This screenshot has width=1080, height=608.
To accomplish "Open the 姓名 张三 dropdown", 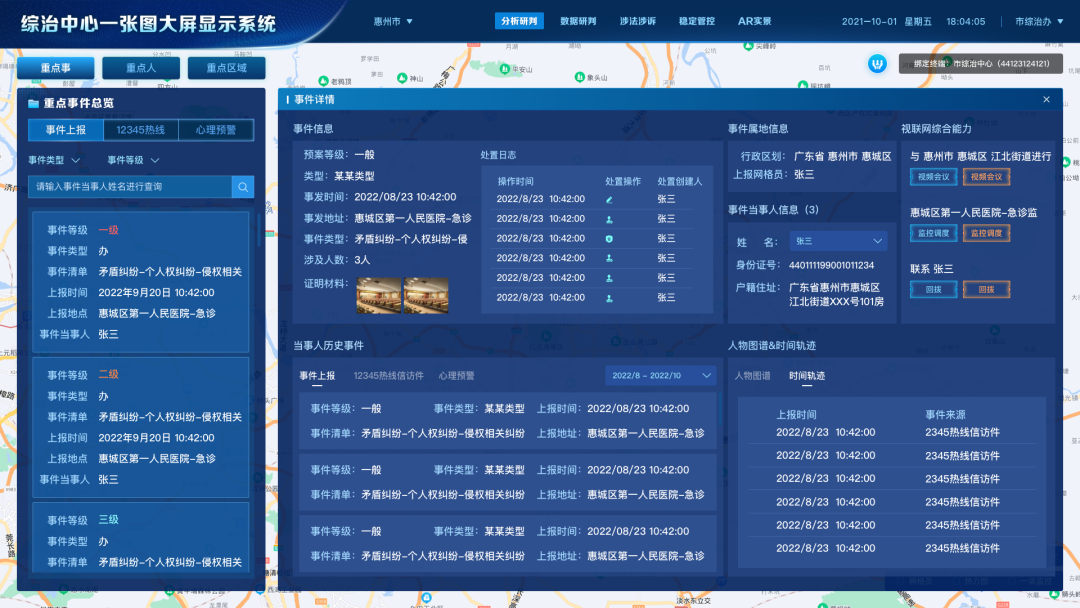I will click(x=837, y=241).
